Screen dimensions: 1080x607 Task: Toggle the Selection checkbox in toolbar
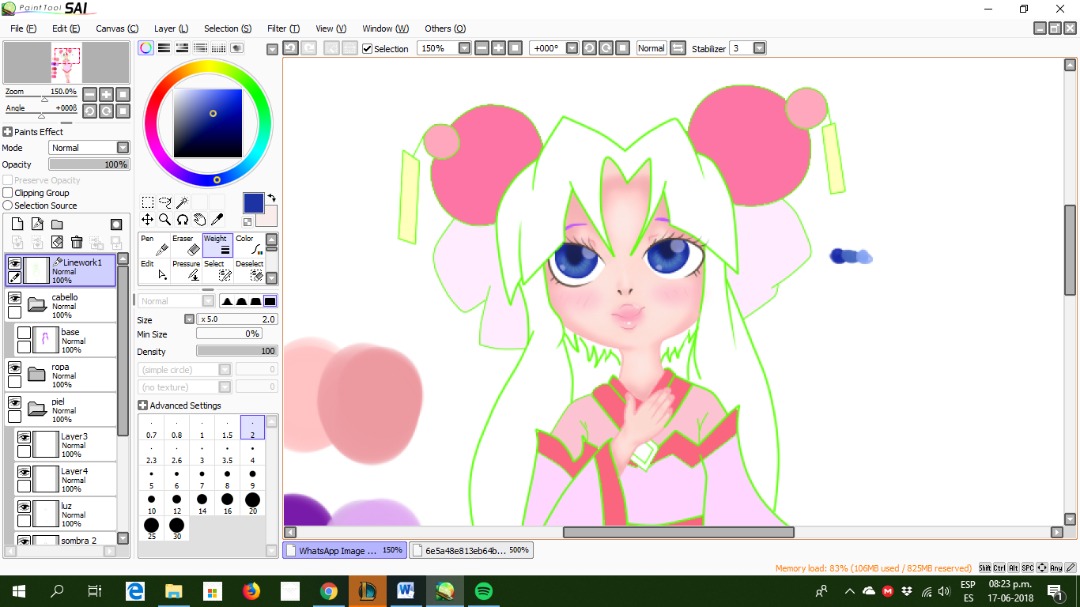pos(367,48)
